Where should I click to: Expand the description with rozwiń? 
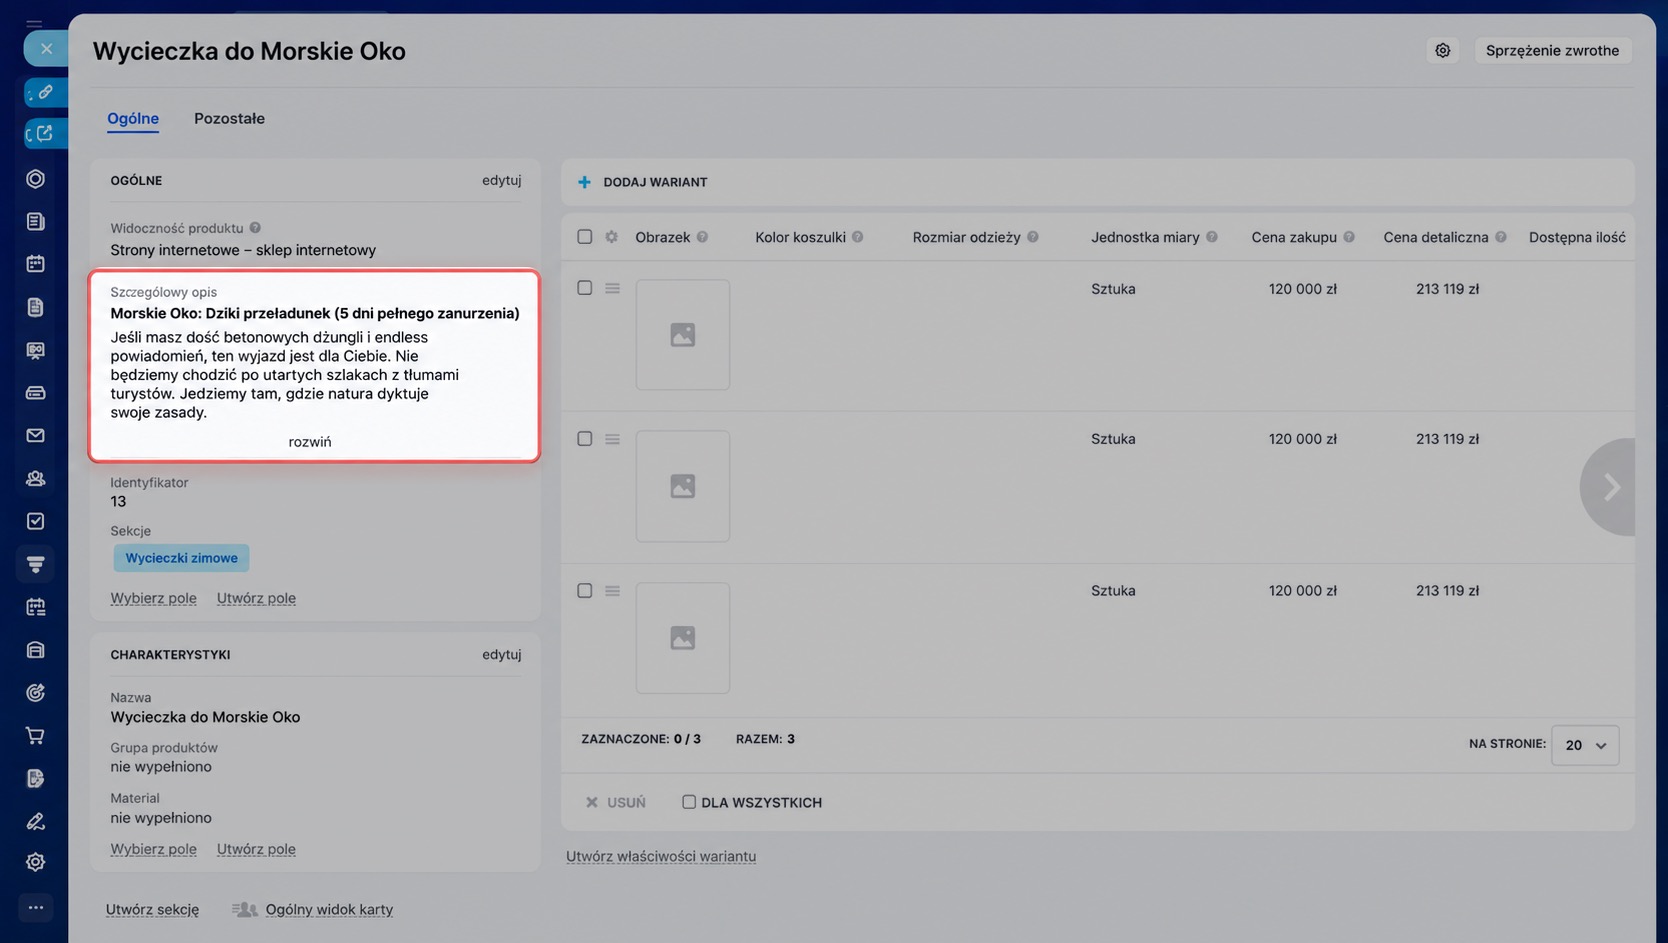(310, 442)
